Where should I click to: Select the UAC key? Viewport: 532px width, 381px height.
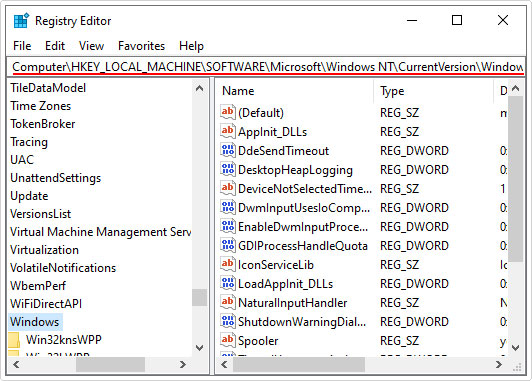coord(22,160)
